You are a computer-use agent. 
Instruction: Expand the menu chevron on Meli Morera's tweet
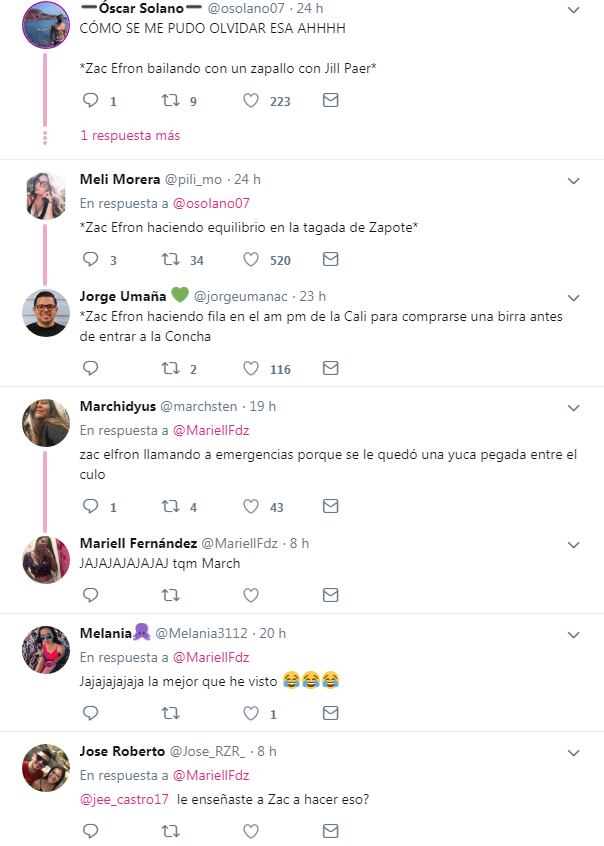coord(574,181)
